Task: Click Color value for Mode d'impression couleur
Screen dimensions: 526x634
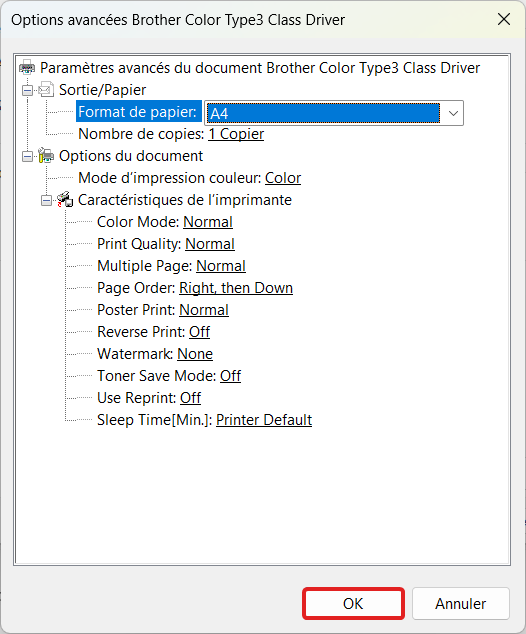Action: (283, 178)
